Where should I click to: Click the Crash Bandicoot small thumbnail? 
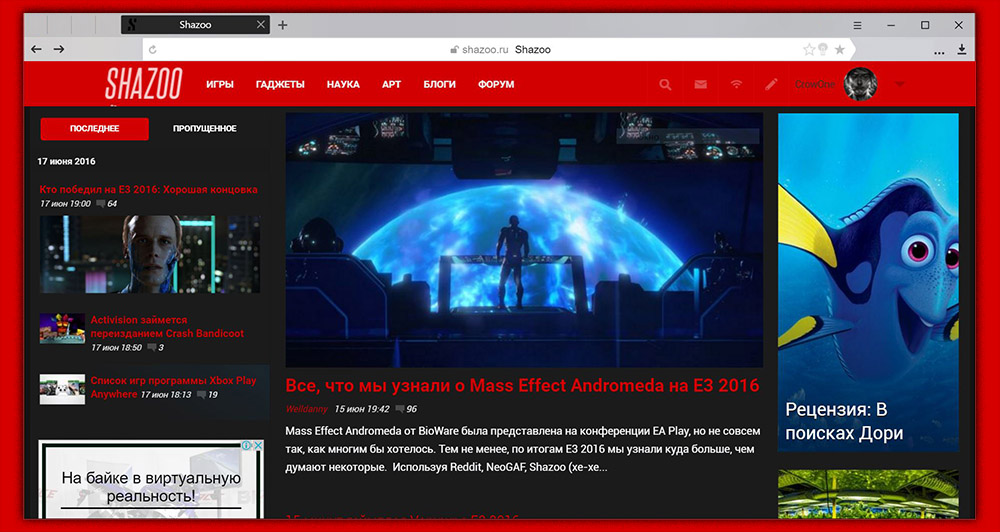click(62, 329)
